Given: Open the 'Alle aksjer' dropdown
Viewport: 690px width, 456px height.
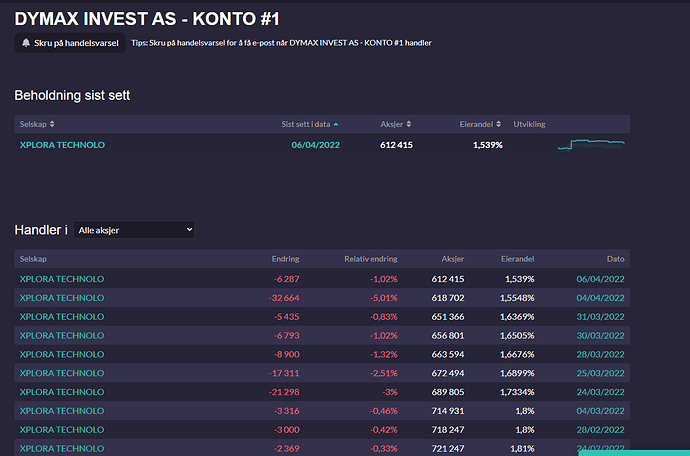Looking at the screenshot, I should coord(134,230).
